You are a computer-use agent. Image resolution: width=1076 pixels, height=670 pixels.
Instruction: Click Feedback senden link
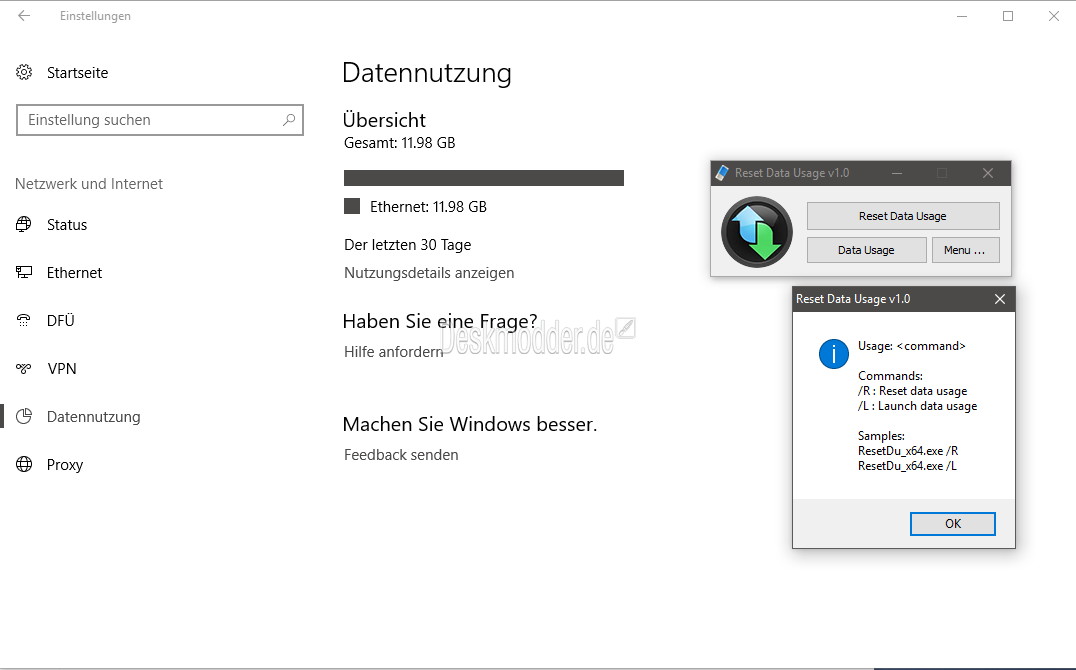(401, 454)
